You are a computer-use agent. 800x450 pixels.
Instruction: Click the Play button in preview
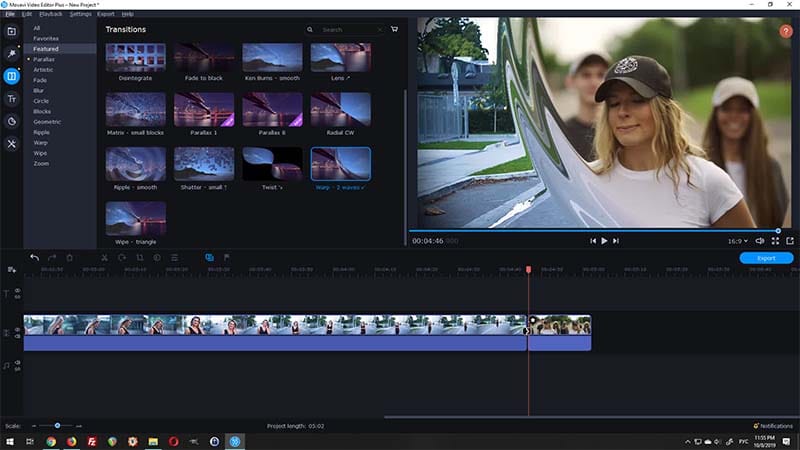(x=604, y=241)
